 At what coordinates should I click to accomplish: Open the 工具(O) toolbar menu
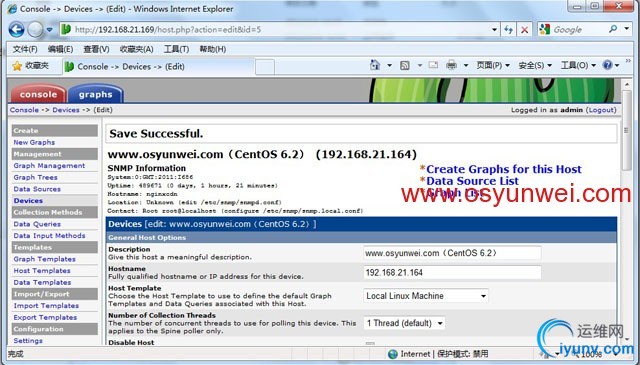578,65
